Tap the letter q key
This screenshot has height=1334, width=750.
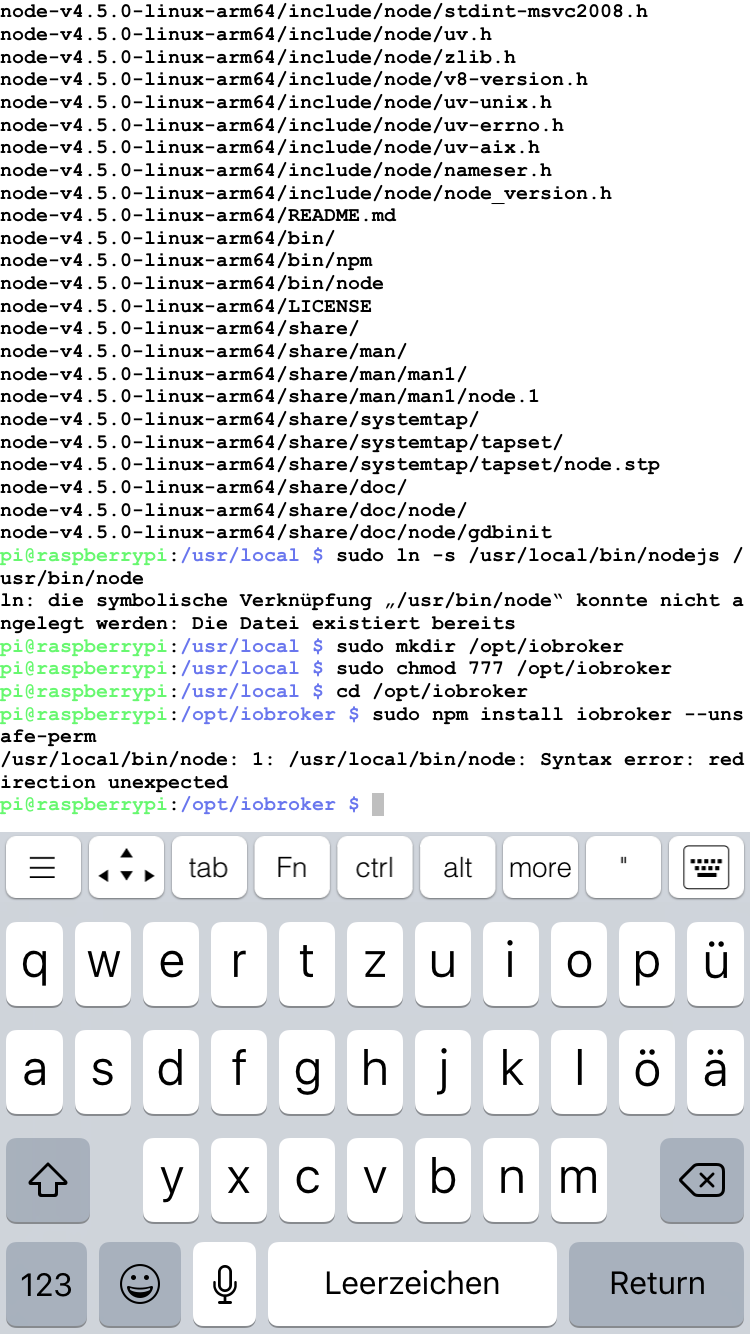35,964
